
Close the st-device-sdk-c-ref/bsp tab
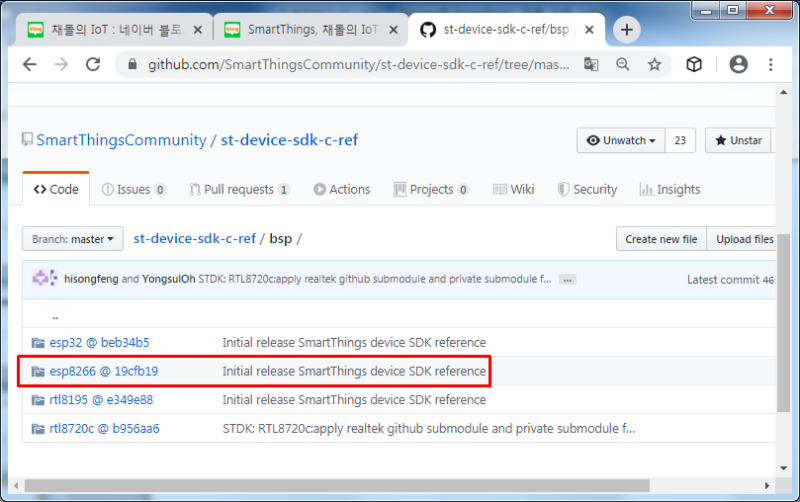coord(589,30)
